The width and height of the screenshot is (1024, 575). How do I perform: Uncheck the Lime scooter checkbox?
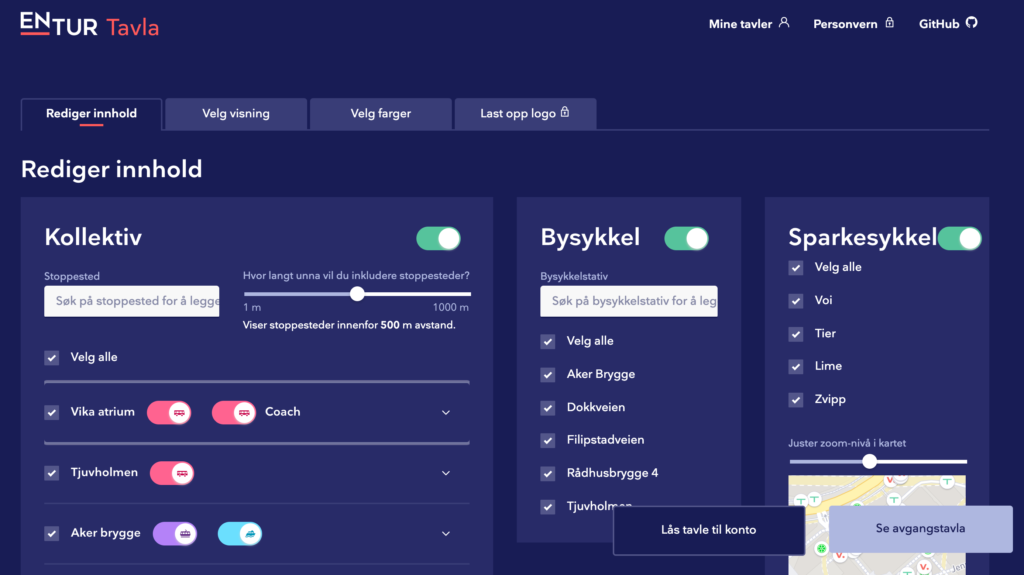coord(795,367)
